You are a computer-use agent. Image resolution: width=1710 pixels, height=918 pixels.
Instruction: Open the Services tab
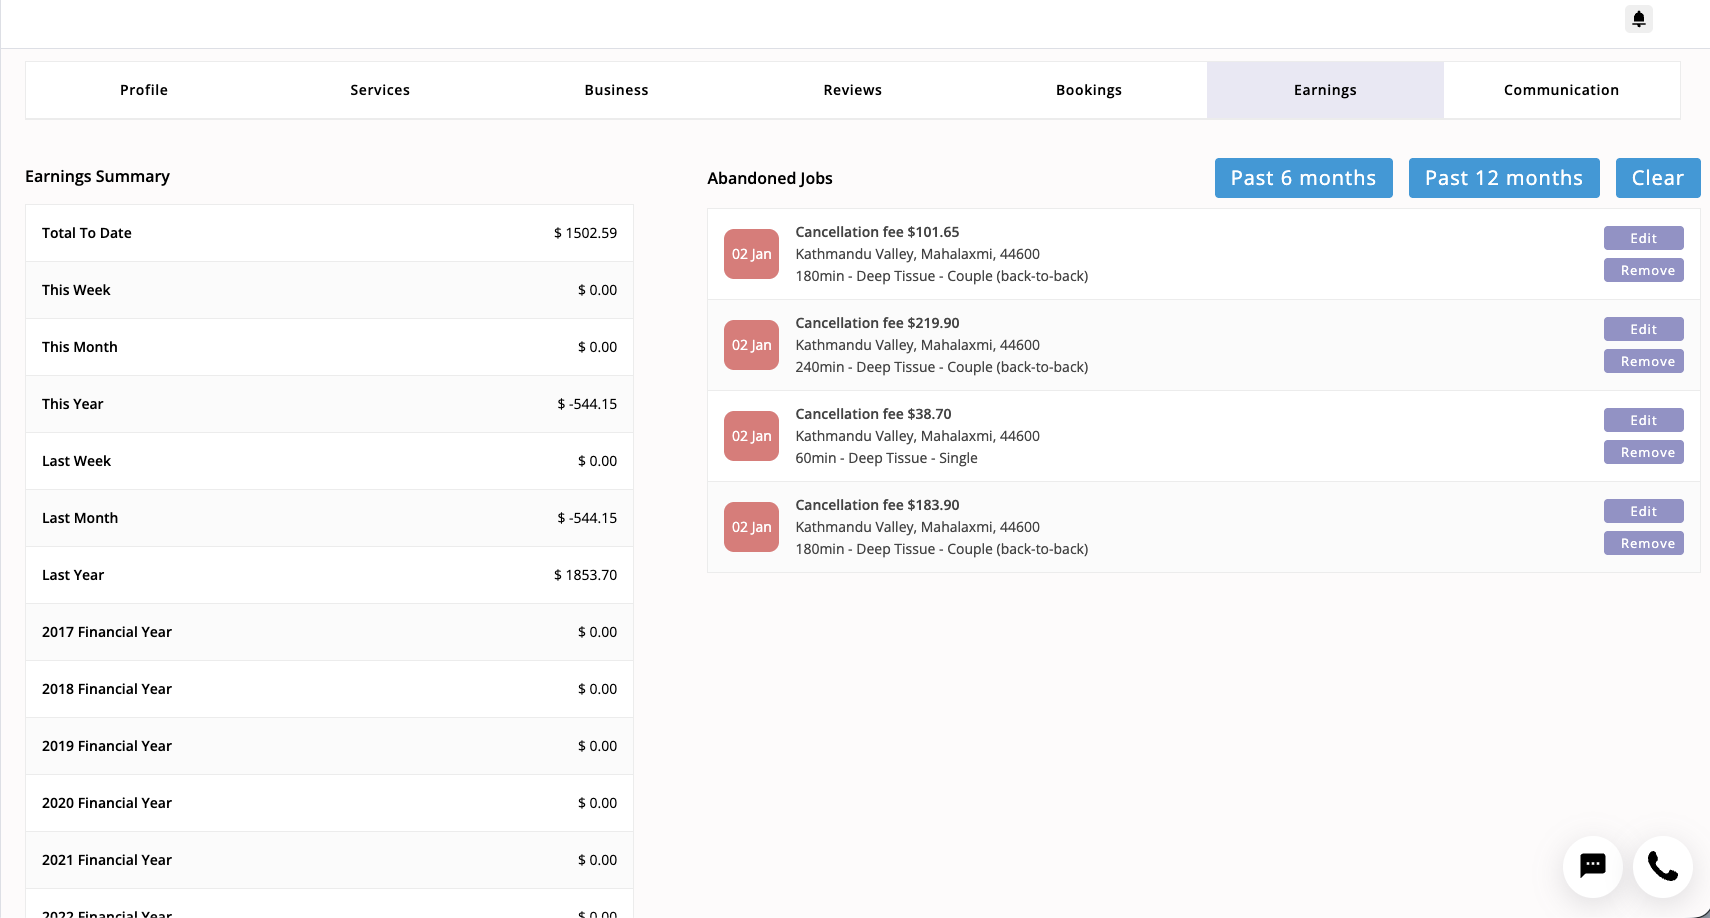click(x=380, y=90)
